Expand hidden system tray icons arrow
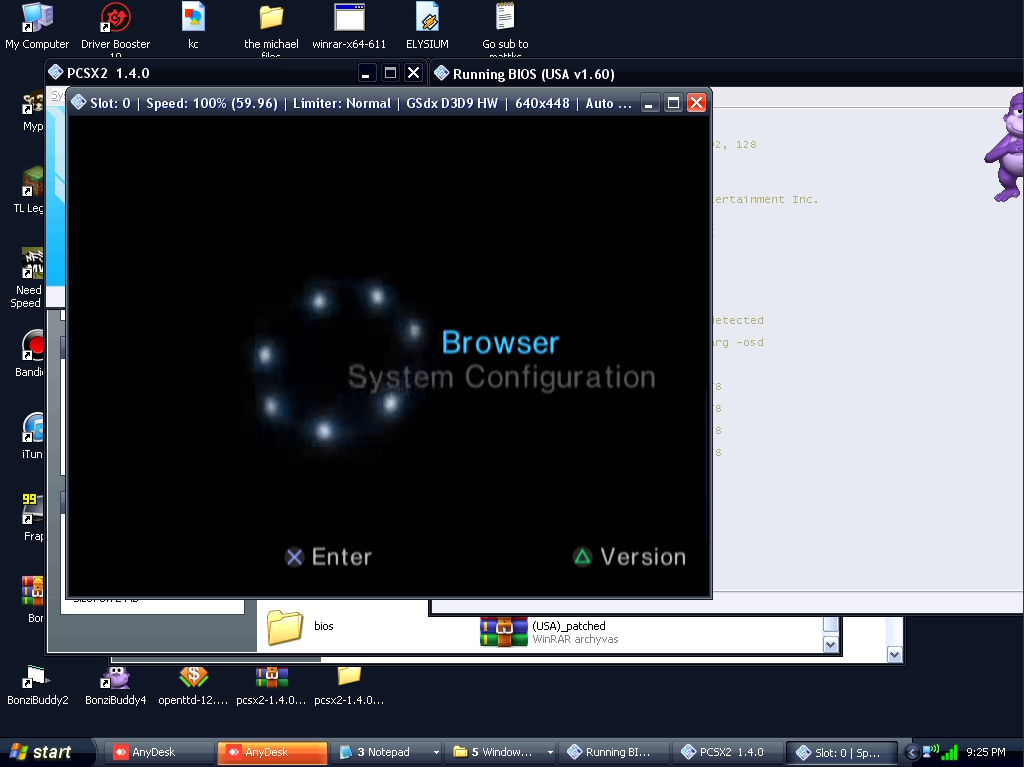Screen dimensions: 1024x767 coord(912,753)
